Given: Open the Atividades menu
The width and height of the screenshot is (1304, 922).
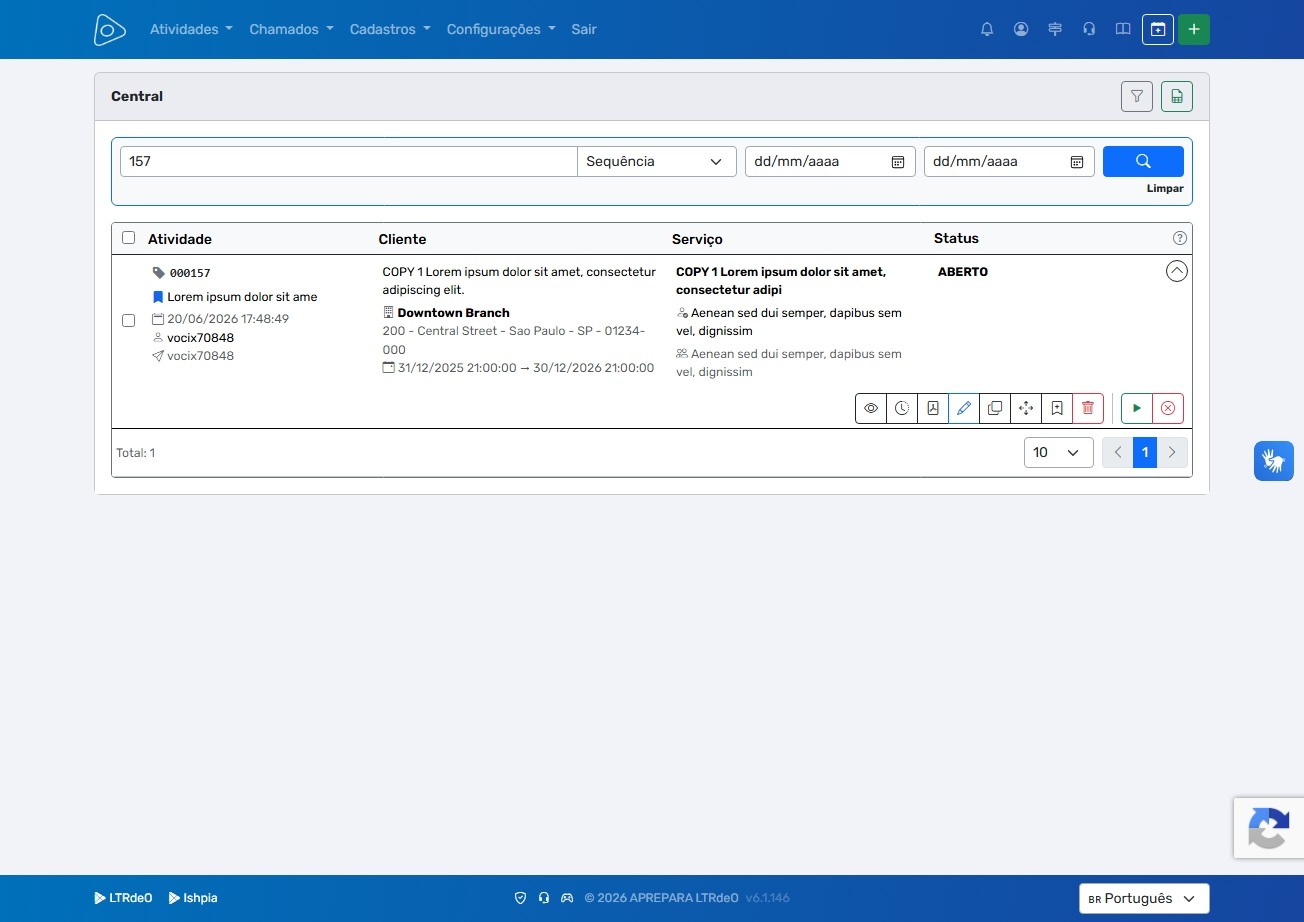Looking at the screenshot, I should [191, 29].
